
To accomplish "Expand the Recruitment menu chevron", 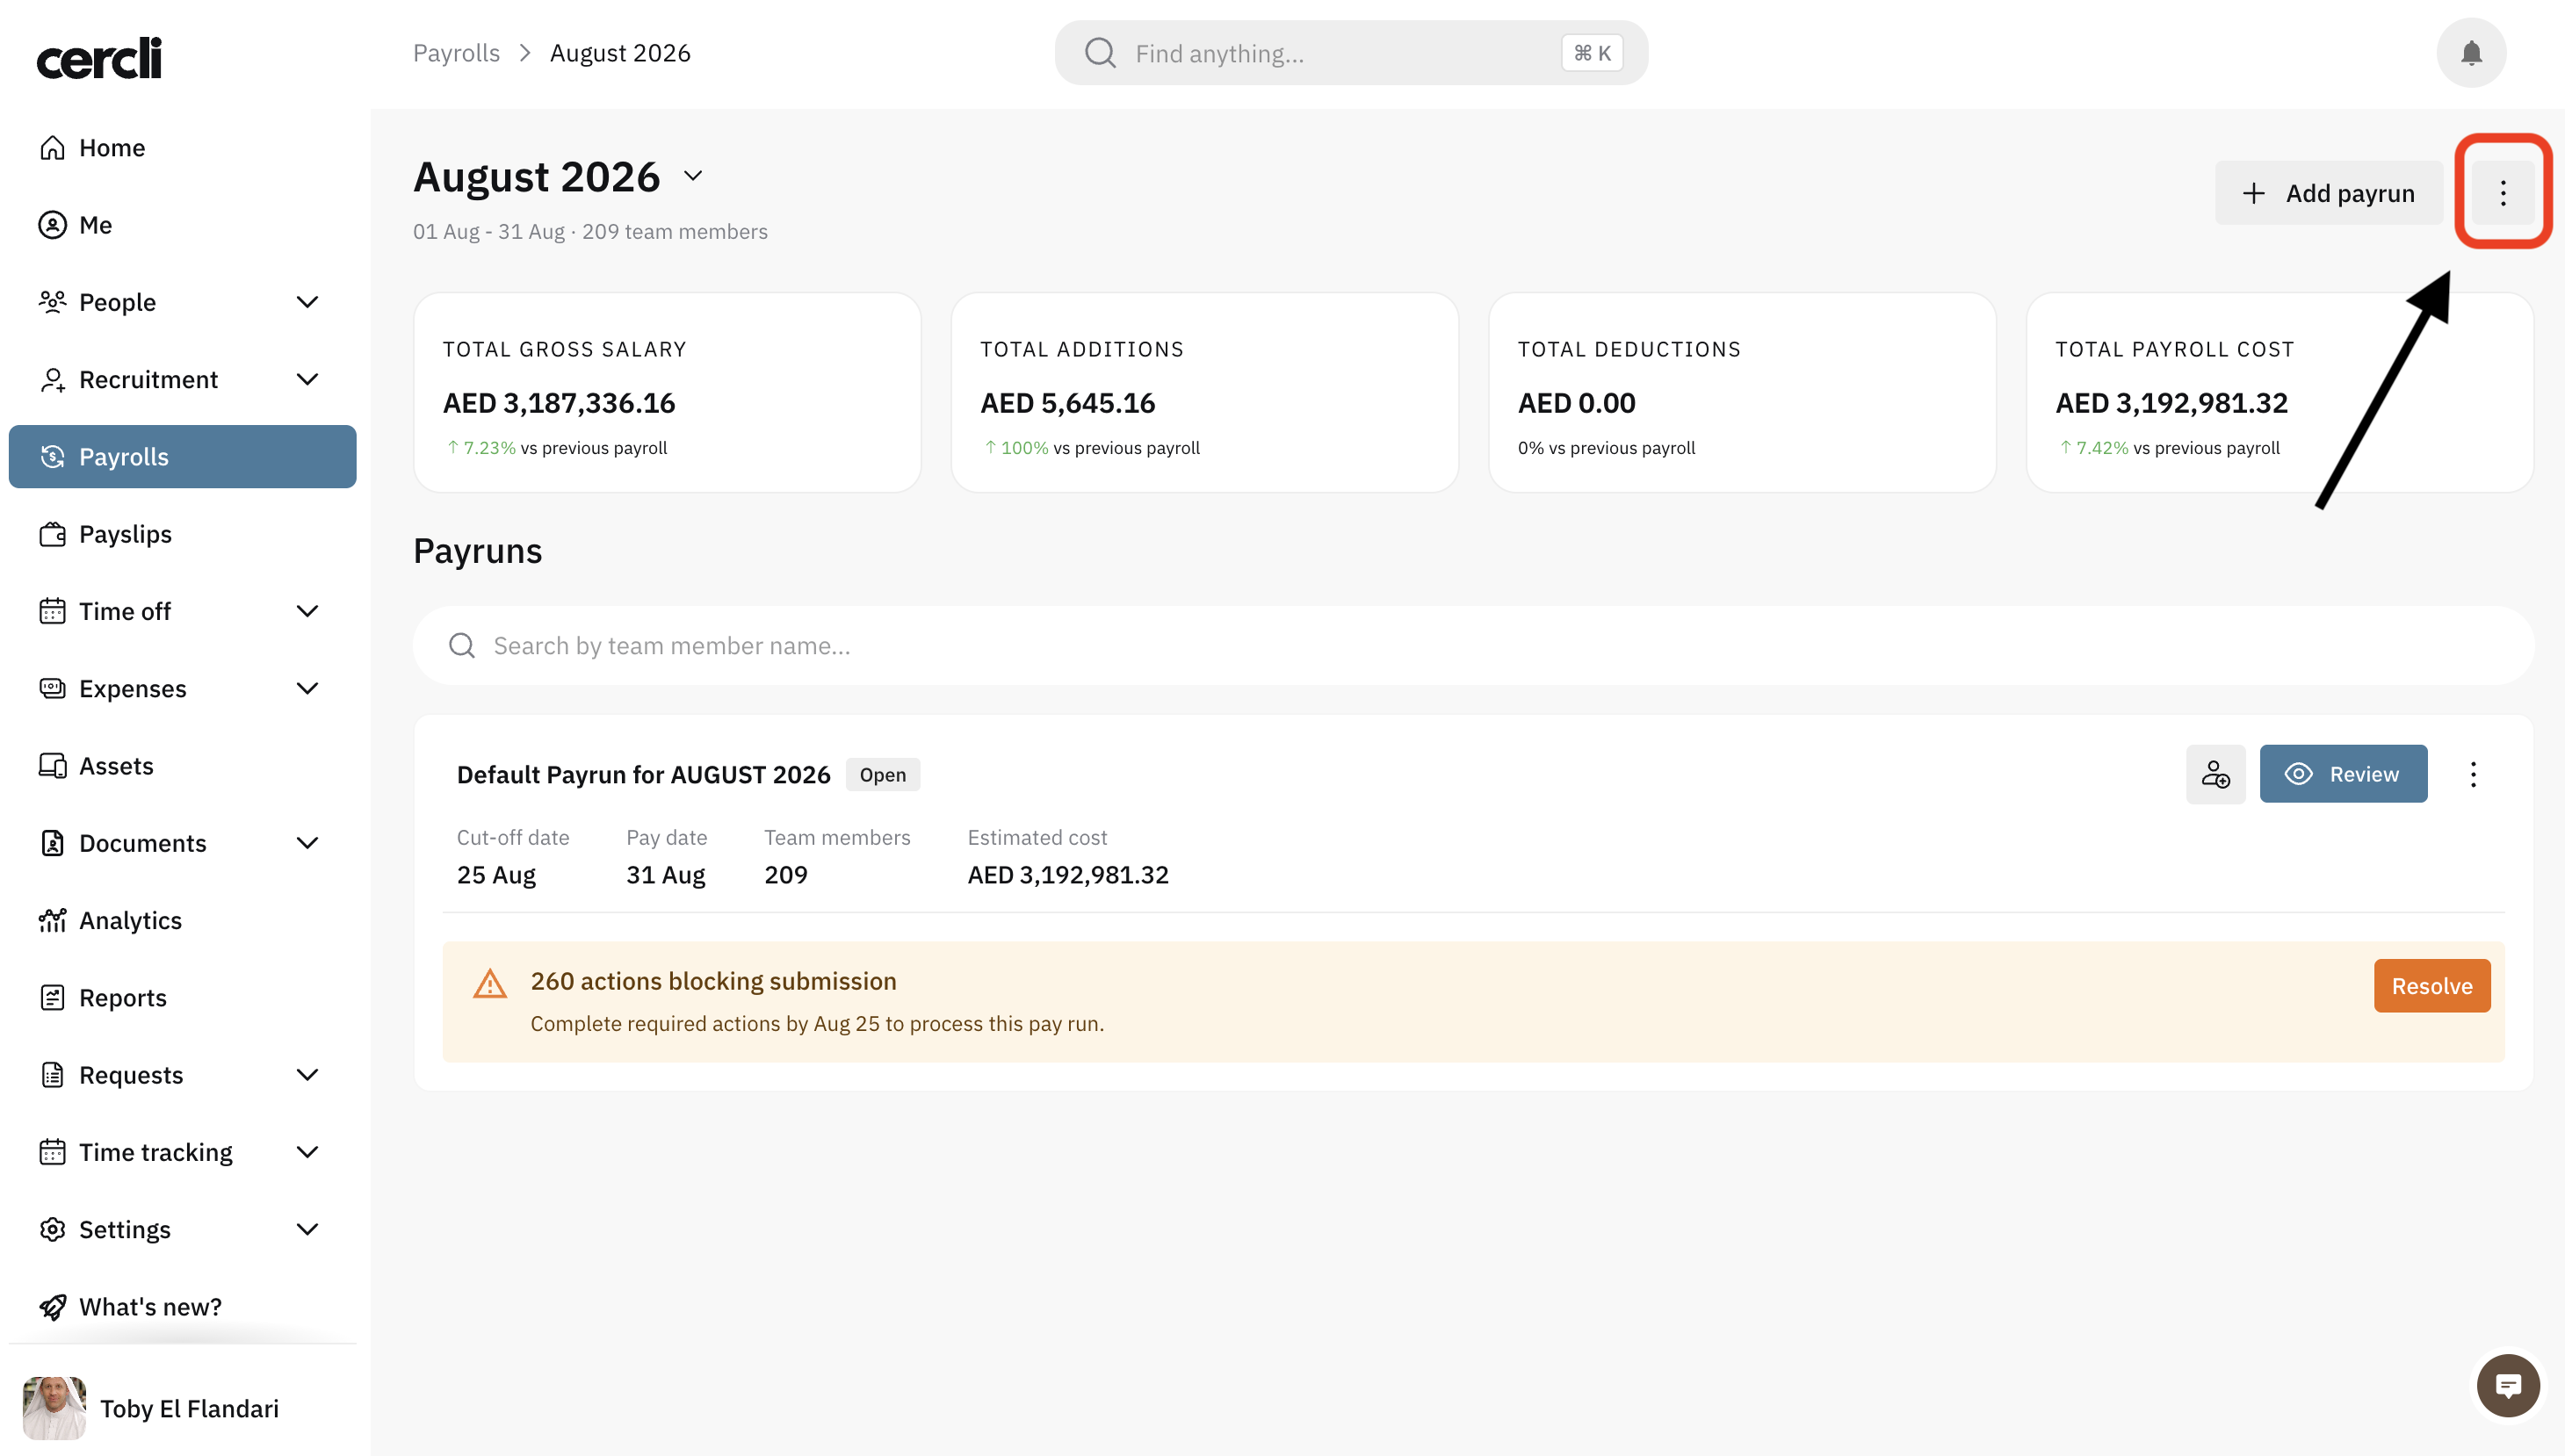I will point(308,380).
